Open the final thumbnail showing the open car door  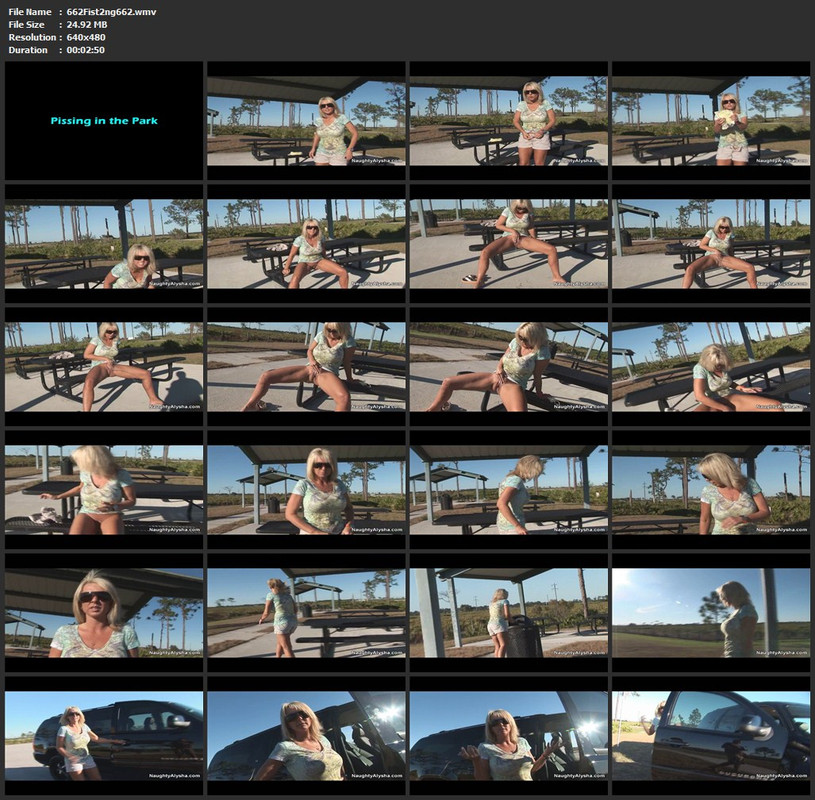coord(711,736)
